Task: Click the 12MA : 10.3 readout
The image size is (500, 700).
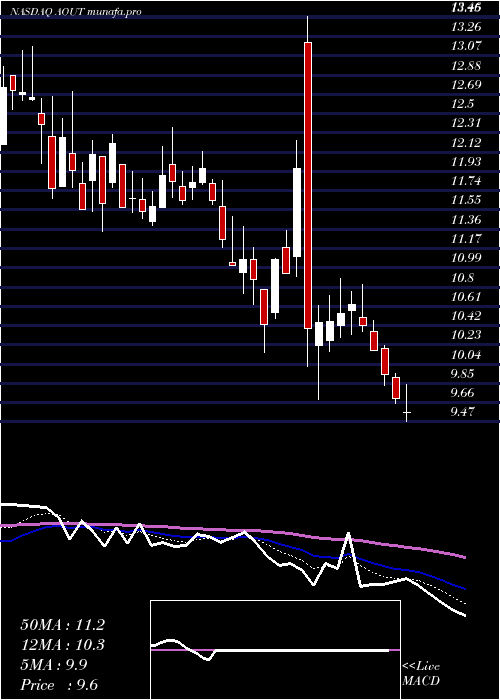Action: tap(62, 645)
